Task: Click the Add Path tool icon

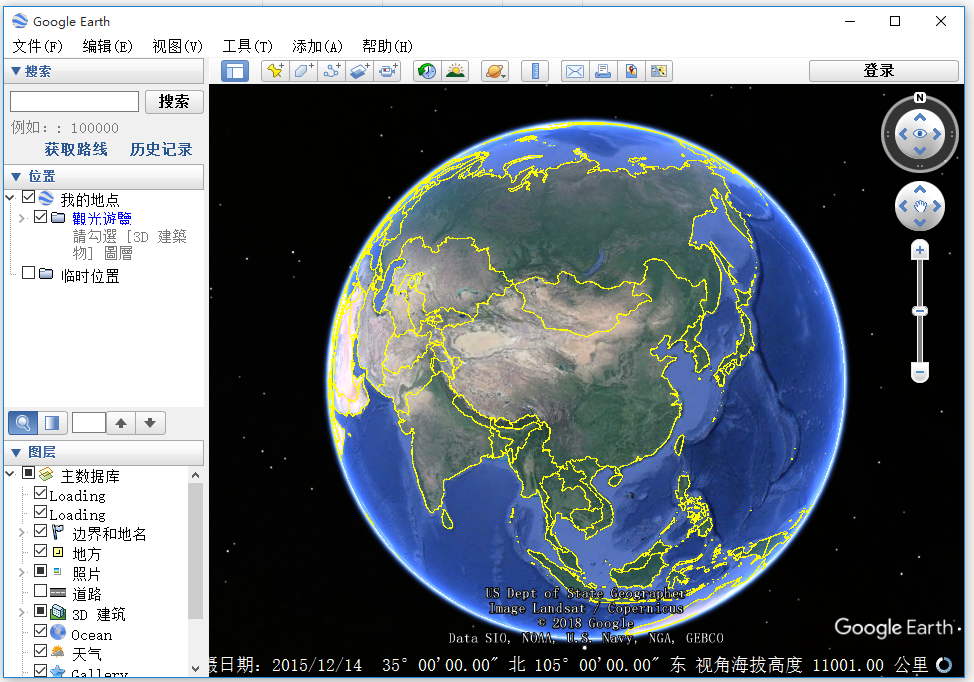Action: click(332, 71)
